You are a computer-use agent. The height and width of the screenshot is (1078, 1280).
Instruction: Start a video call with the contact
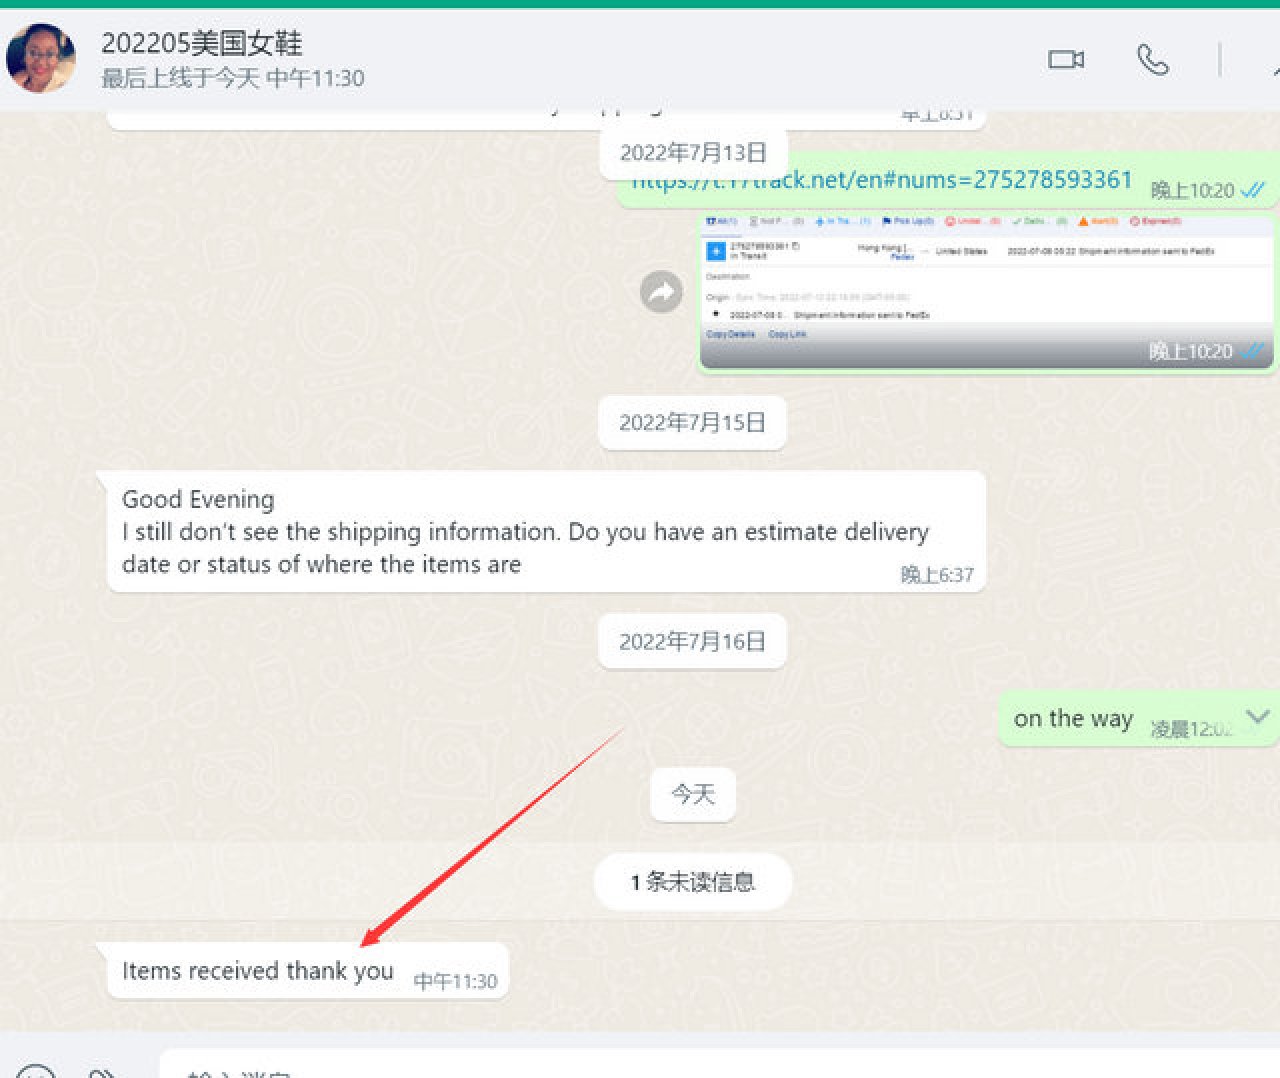point(1065,60)
